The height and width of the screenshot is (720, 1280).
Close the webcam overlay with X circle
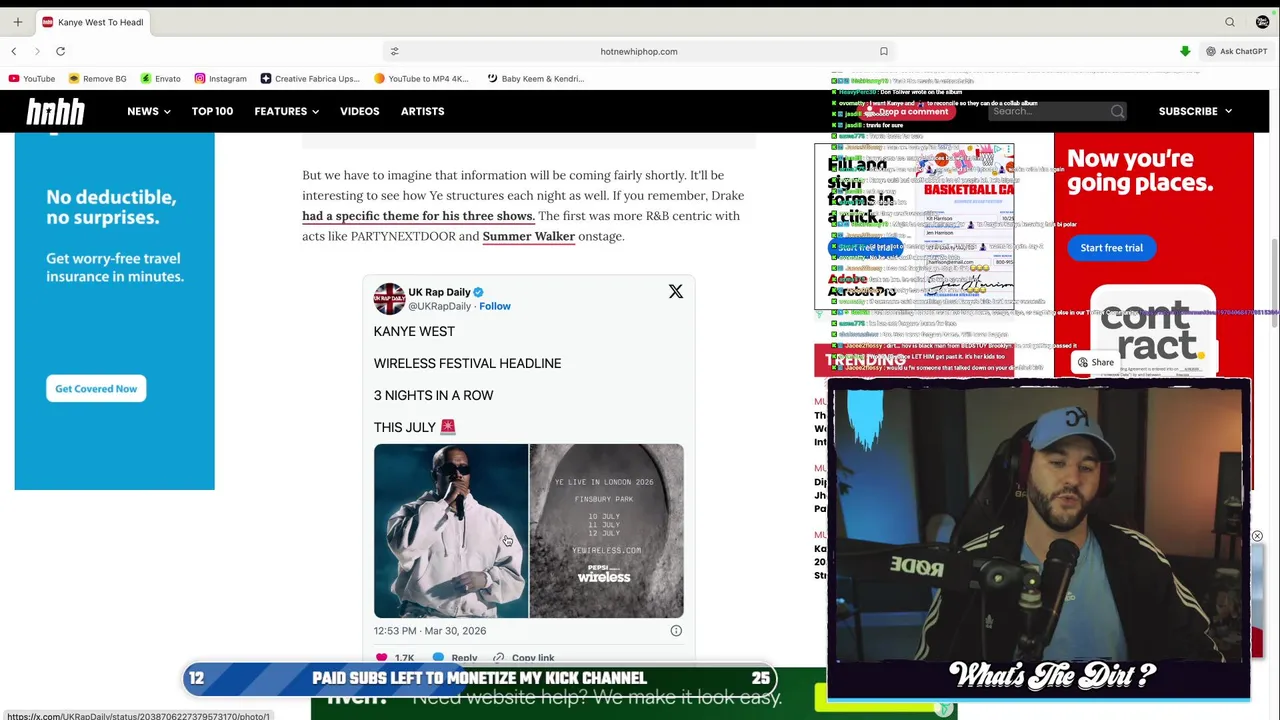(1257, 537)
